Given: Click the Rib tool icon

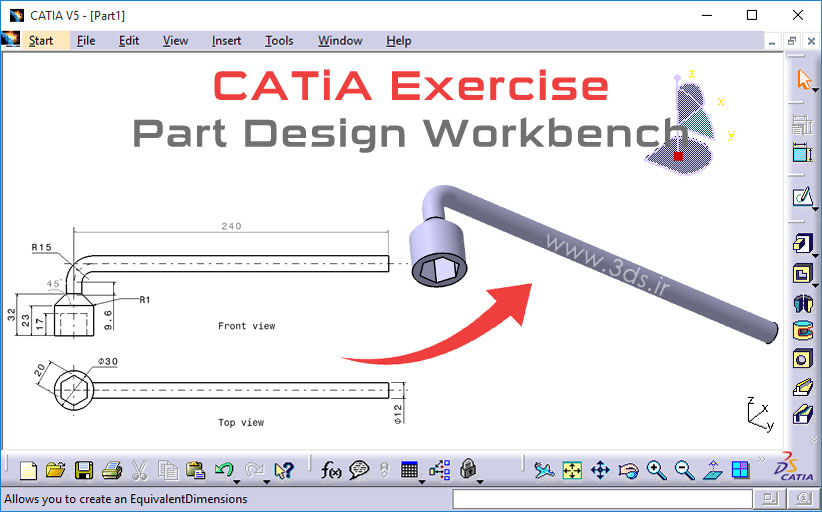Looking at the screenshot, I should pyautogui.click(x=803, y=388).
